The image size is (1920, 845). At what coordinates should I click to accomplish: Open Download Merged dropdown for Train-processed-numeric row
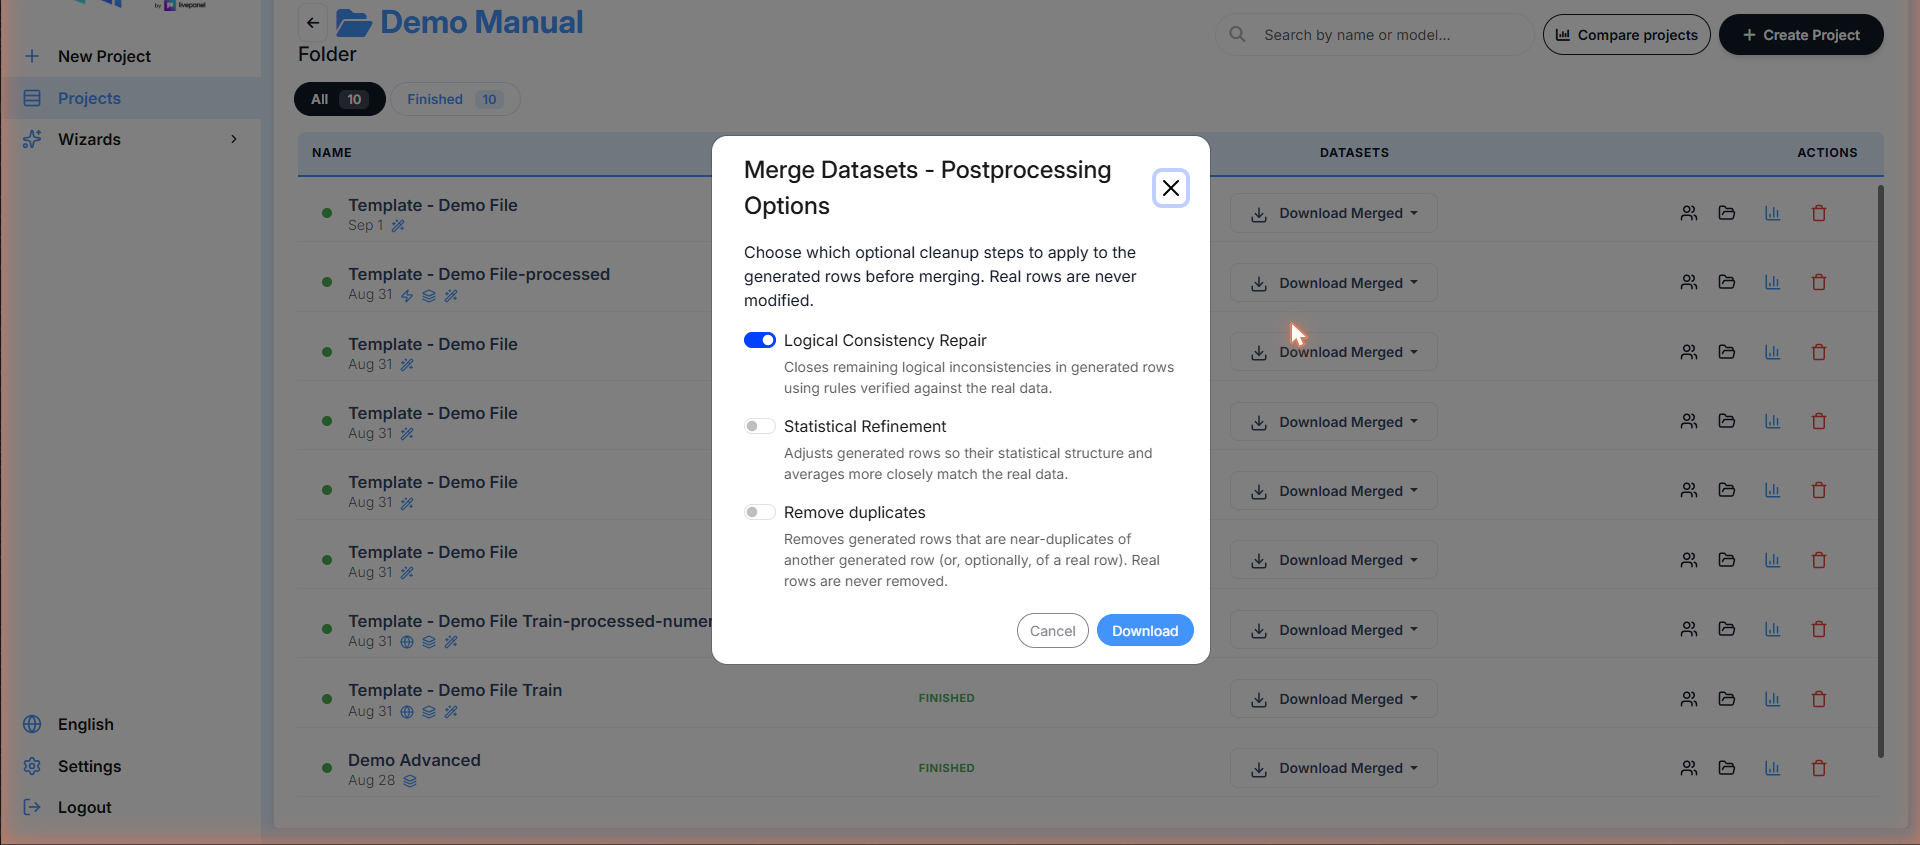1334,630
